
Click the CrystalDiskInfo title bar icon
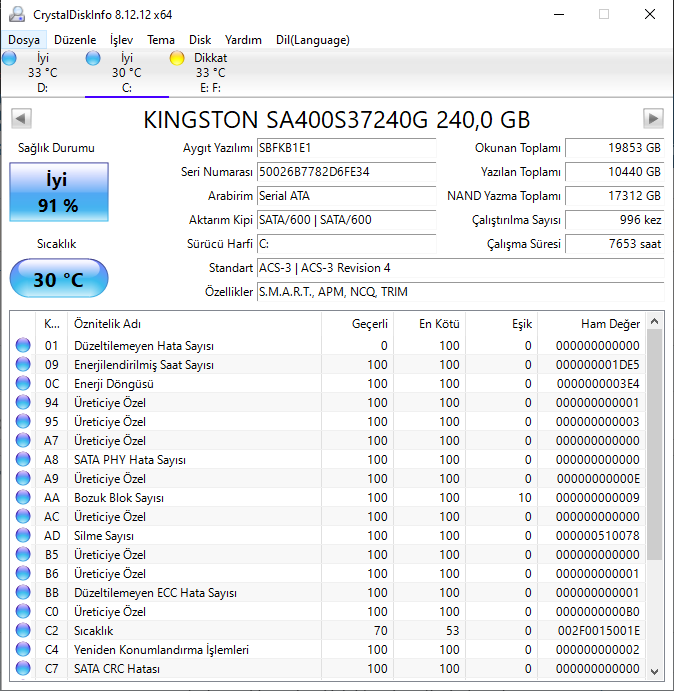[17, 14]
